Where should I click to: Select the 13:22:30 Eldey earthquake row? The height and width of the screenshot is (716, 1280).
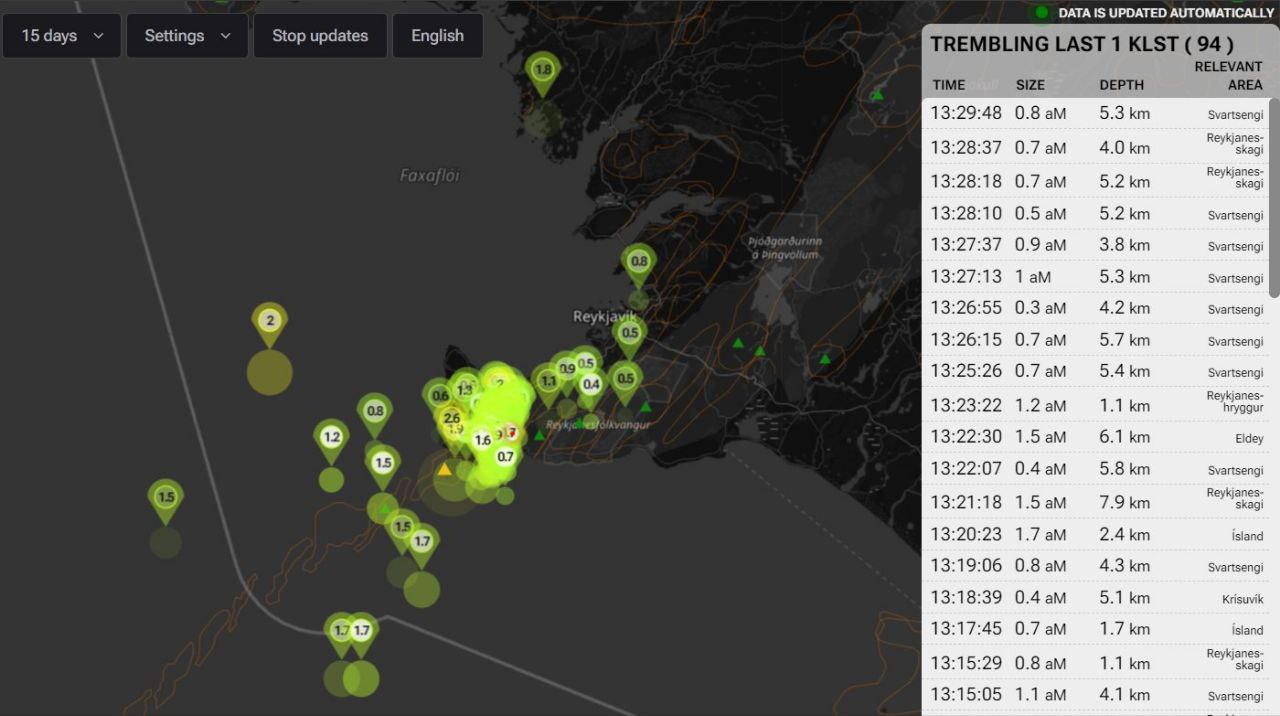tap(1096, 437)
